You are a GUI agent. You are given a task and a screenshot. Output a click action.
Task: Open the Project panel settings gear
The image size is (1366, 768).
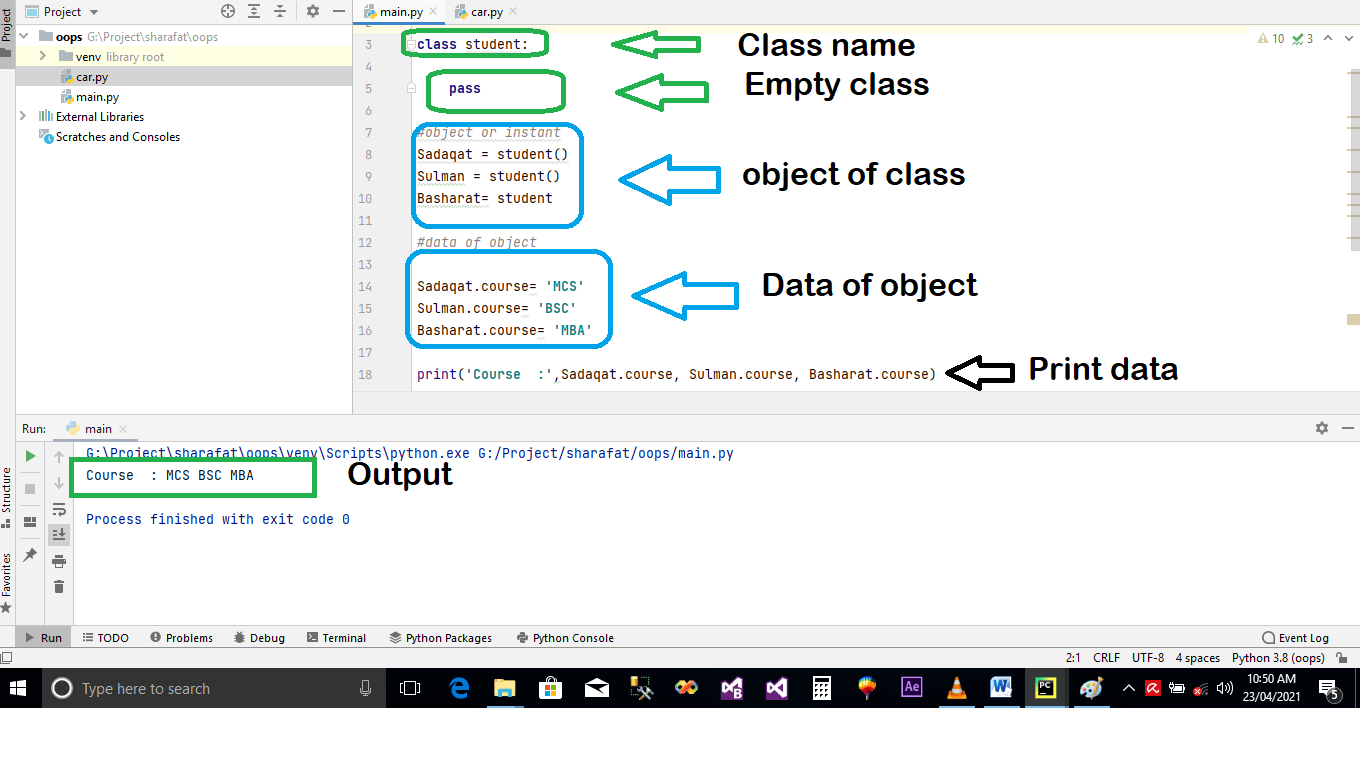pyautogui.click(x=313, y=11)
